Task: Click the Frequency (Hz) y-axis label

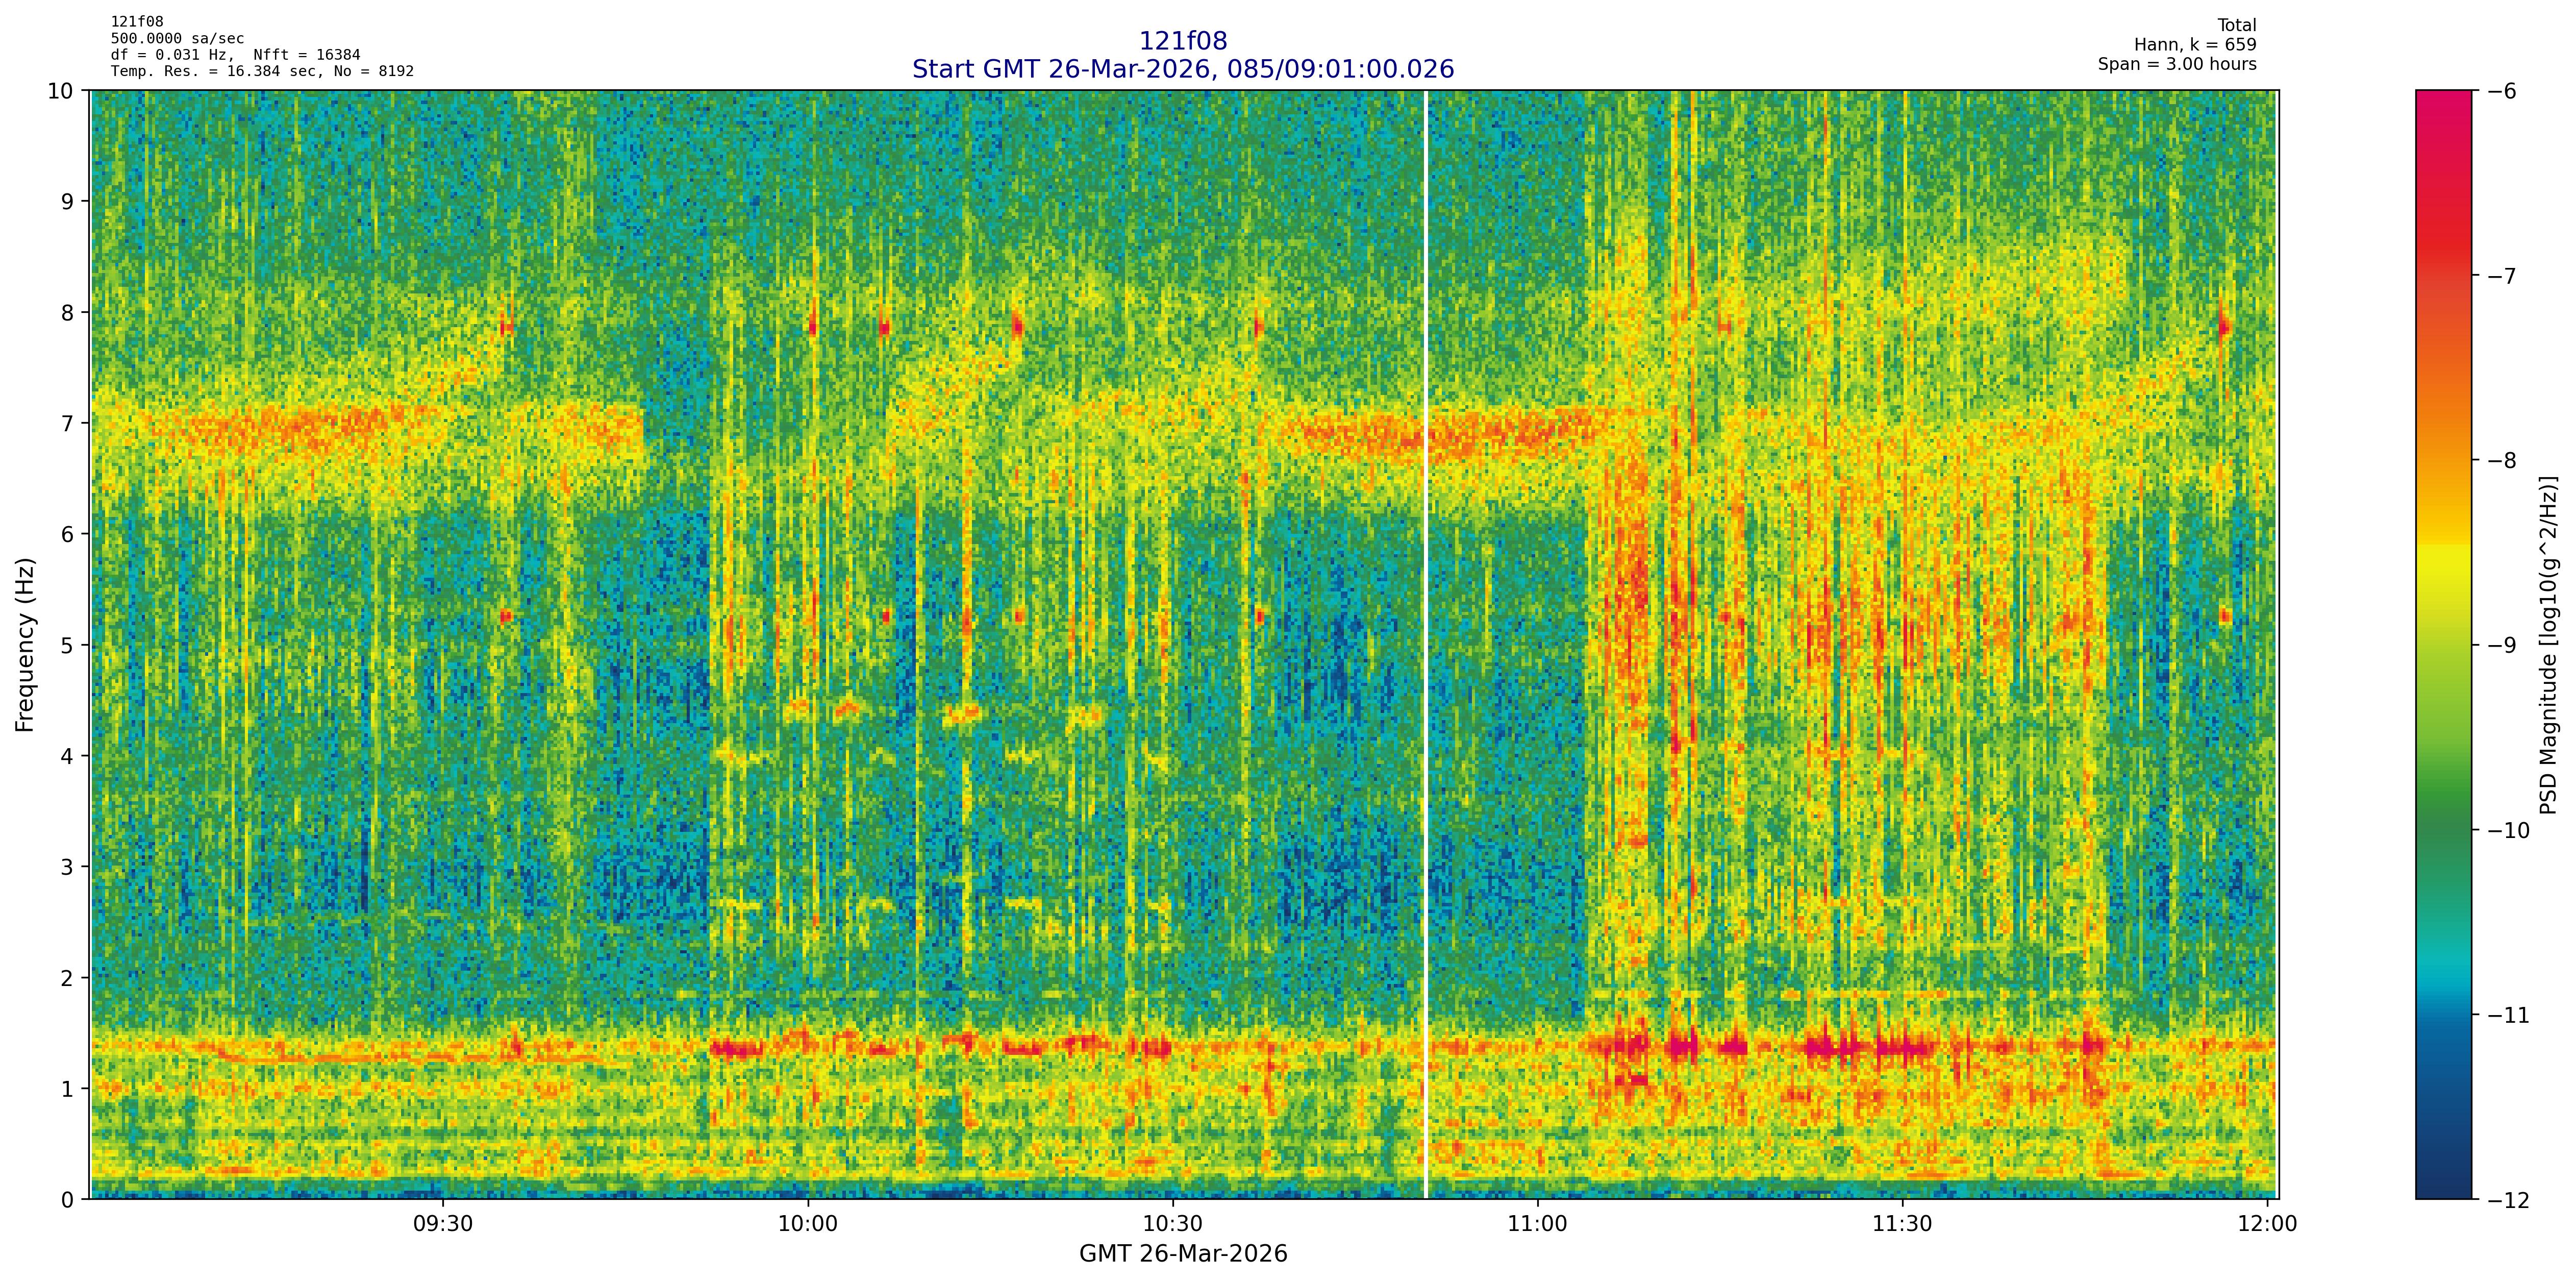Action: [x=25, y=645]
